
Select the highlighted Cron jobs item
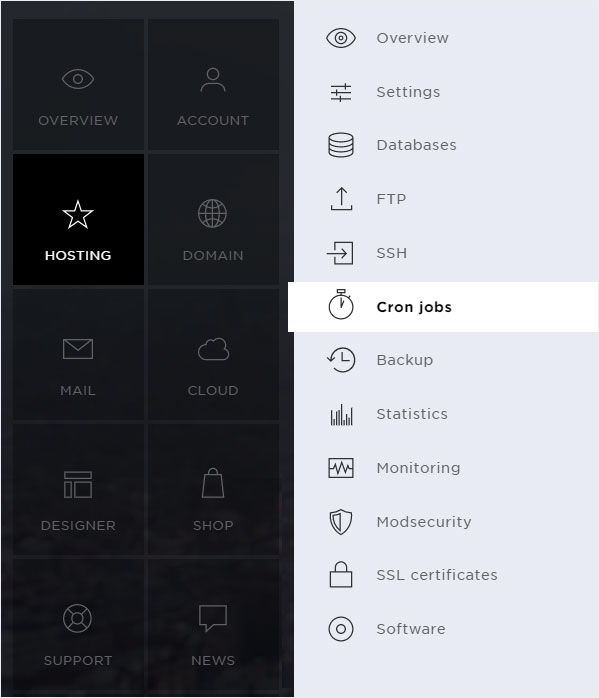(443, 307)
